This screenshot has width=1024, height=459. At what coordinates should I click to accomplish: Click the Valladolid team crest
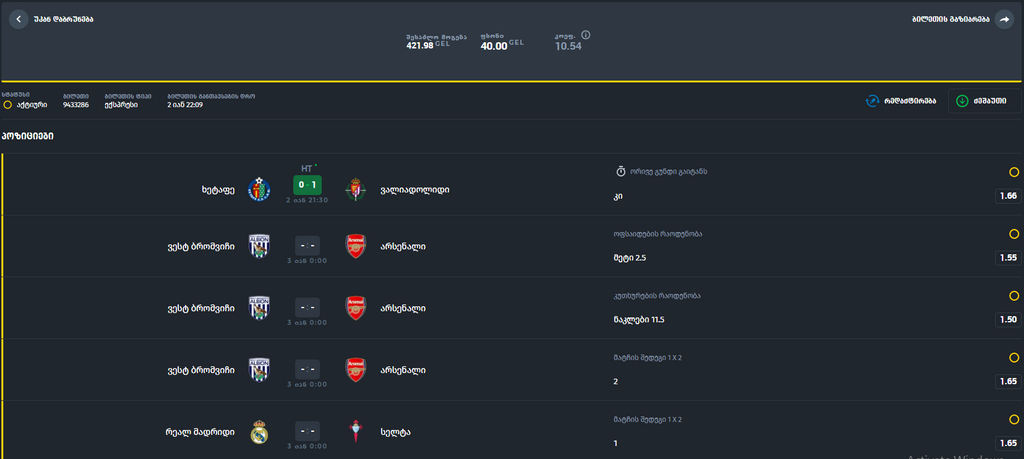[355, 189]
